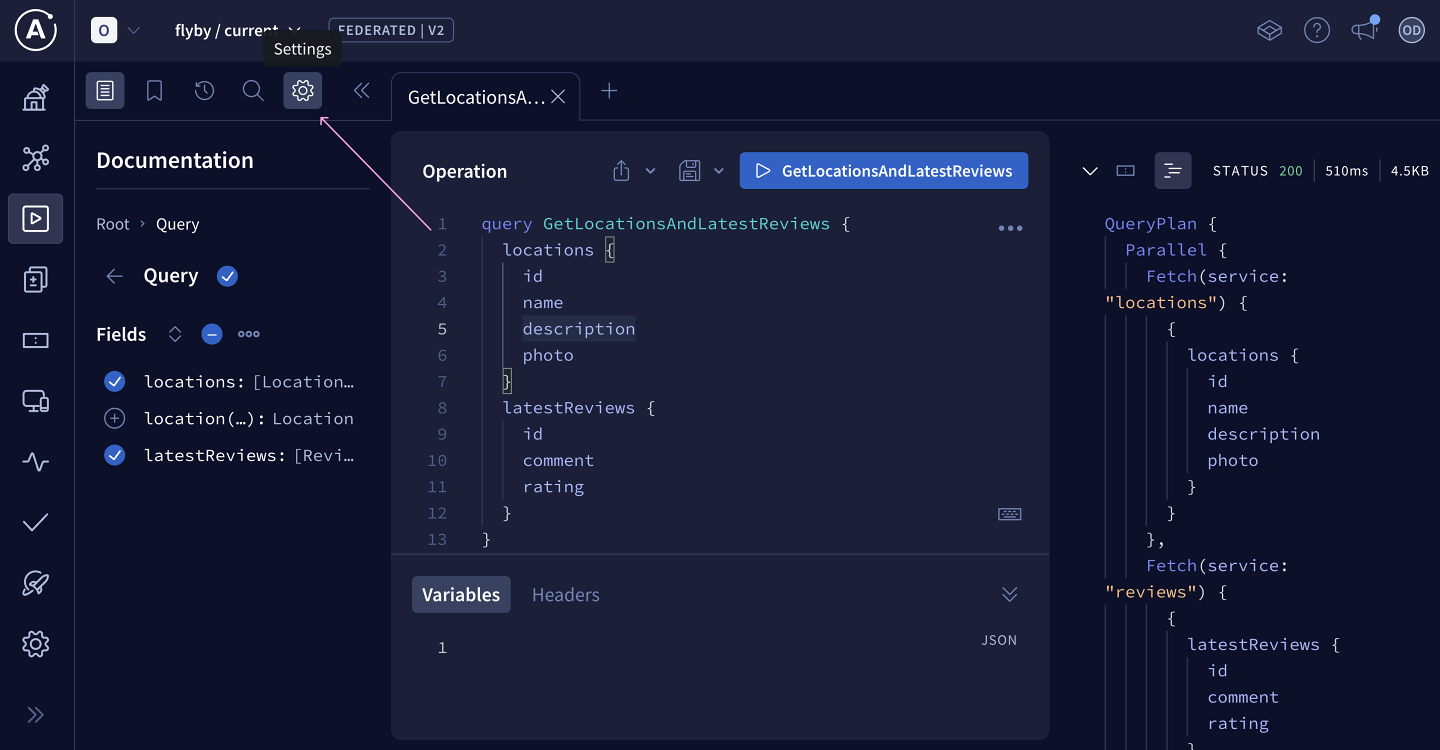
Task: Collapse the Variables panel with double chevron
Action: (x=1010, y=594)
